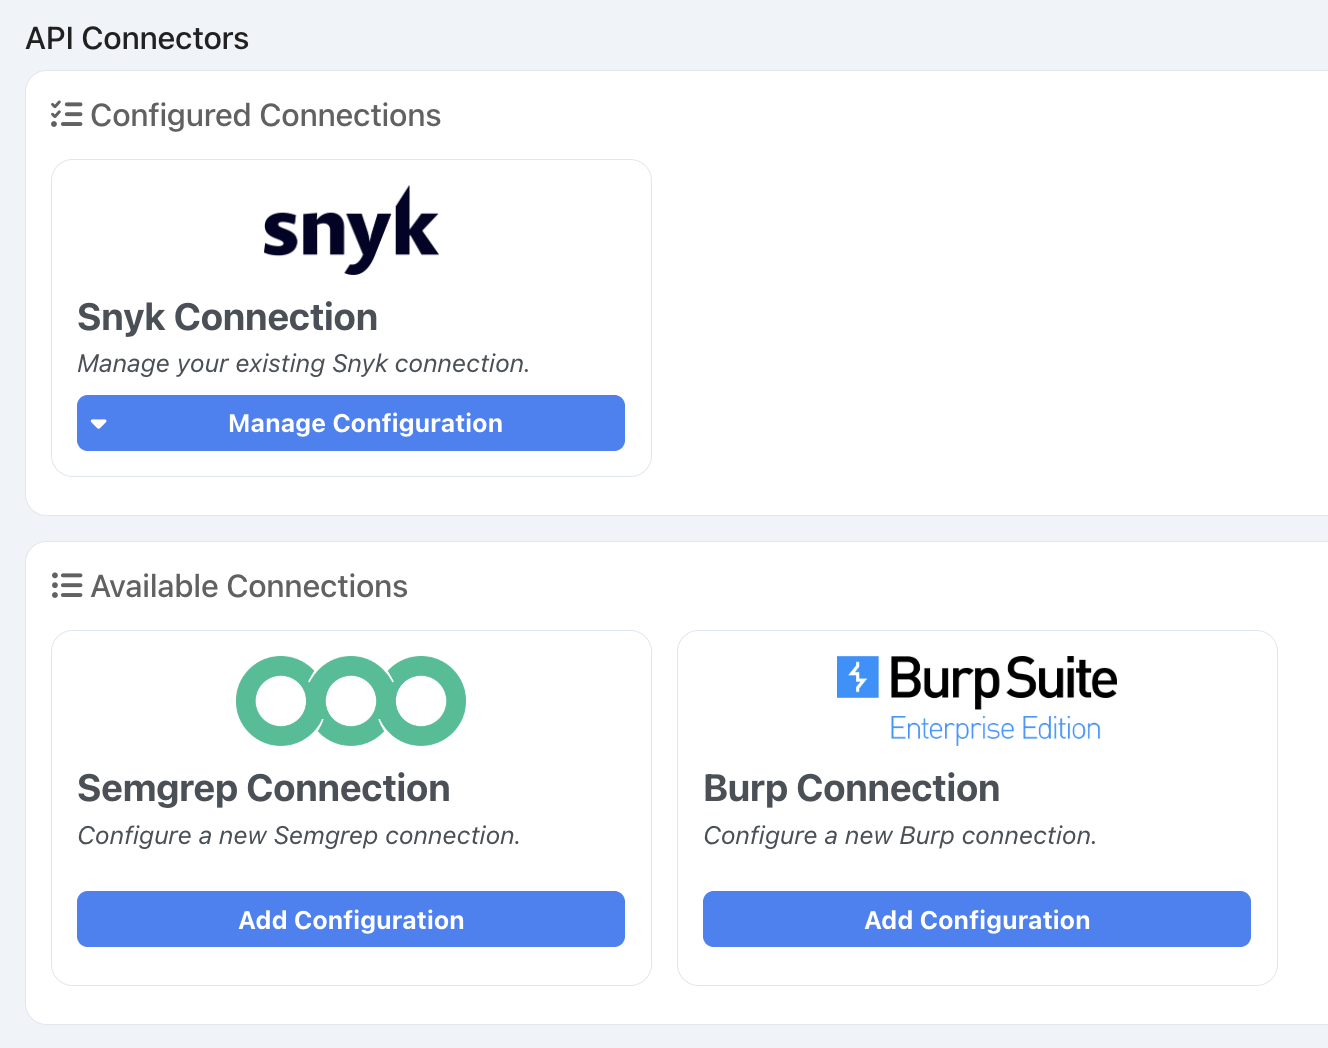Add Configuration for Burp connection
This screenshot has height=1048, width=1328.
click(x=977, y=920)
